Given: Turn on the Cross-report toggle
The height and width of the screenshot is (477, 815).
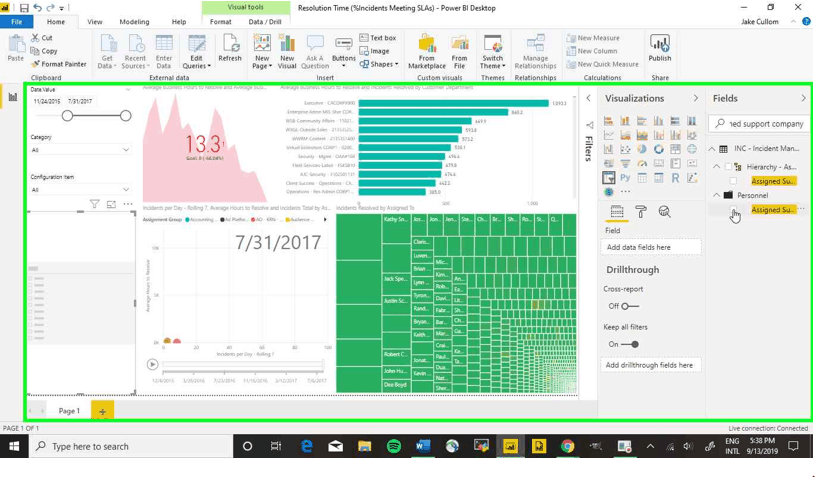Looking at the screenshot, I should [630, 306].
